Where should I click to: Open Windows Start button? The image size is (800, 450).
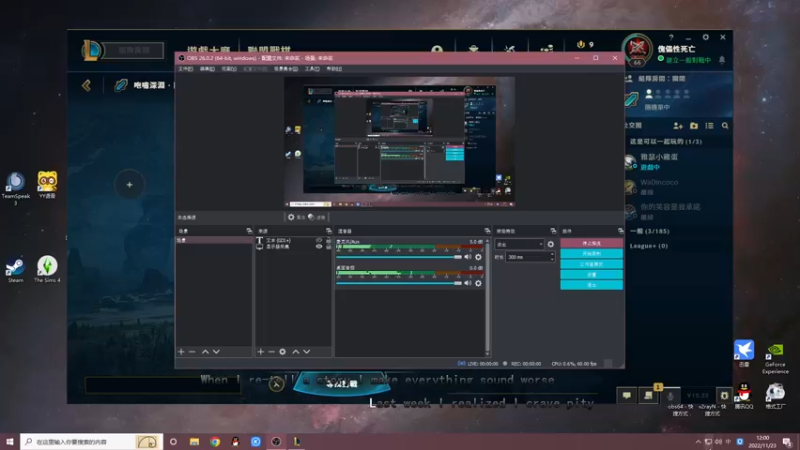point(10,442)
